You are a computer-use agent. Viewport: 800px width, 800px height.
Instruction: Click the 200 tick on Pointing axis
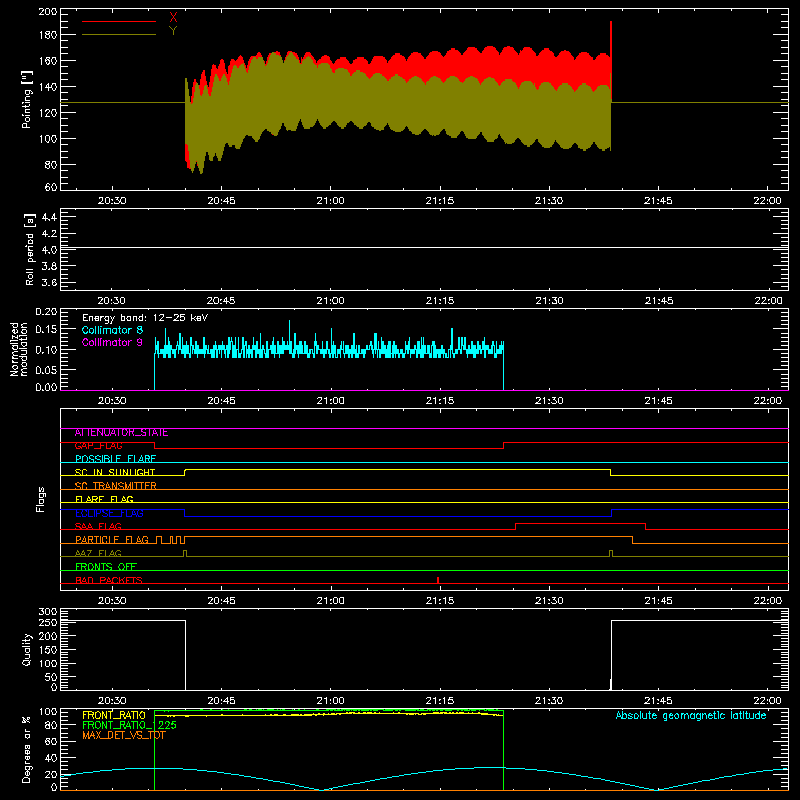coord(48,12)
